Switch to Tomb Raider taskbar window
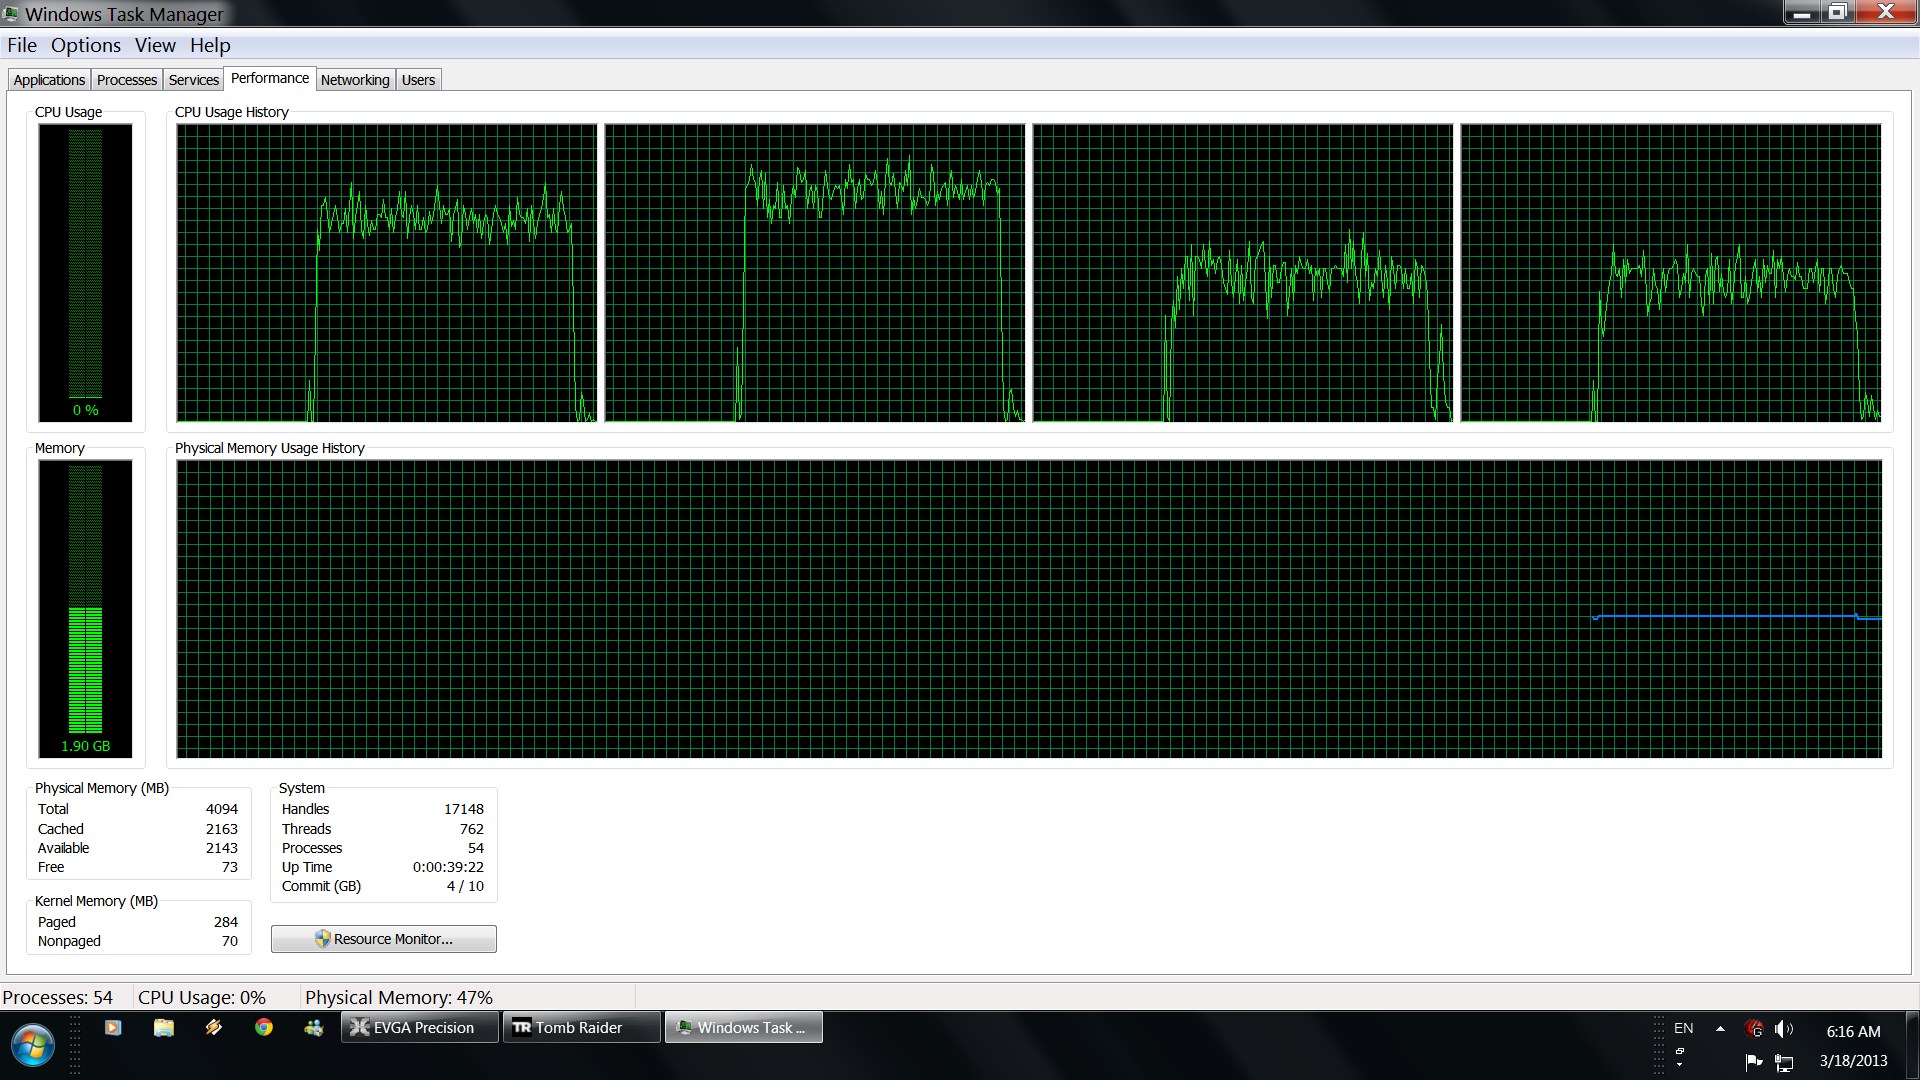Image resolution: width=1920 pixels, height=1080 pixels. point(580,1027)
